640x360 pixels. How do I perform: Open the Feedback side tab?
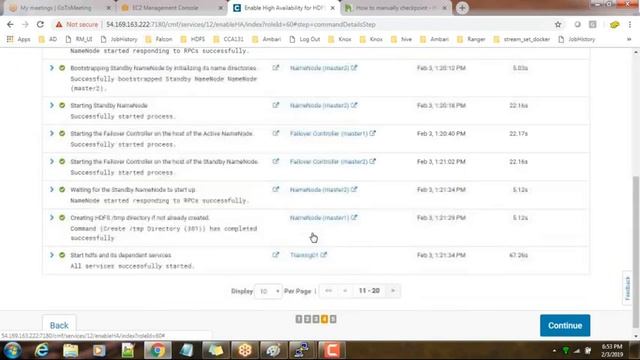[x=627, y=288]
